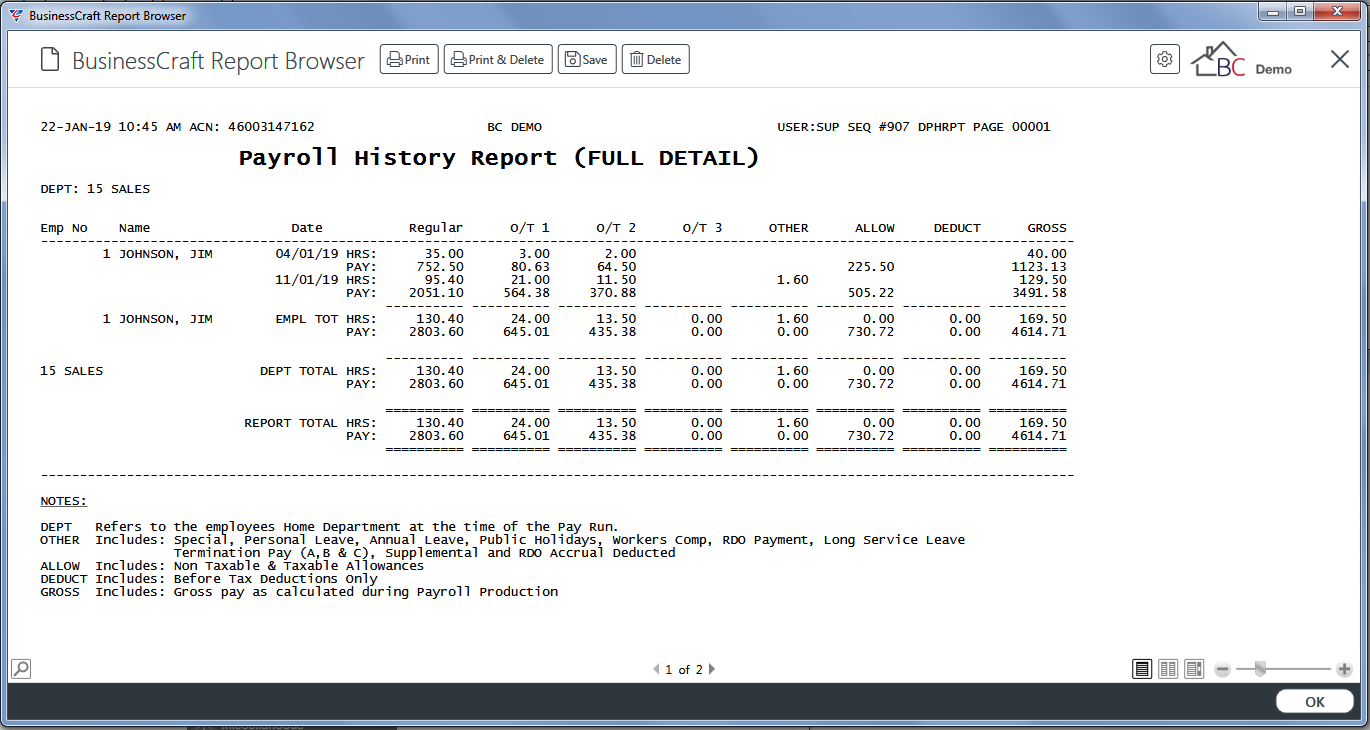Zoom out with the minus button
This screenshot has width=1370, height=730.
coord(1222,669)
